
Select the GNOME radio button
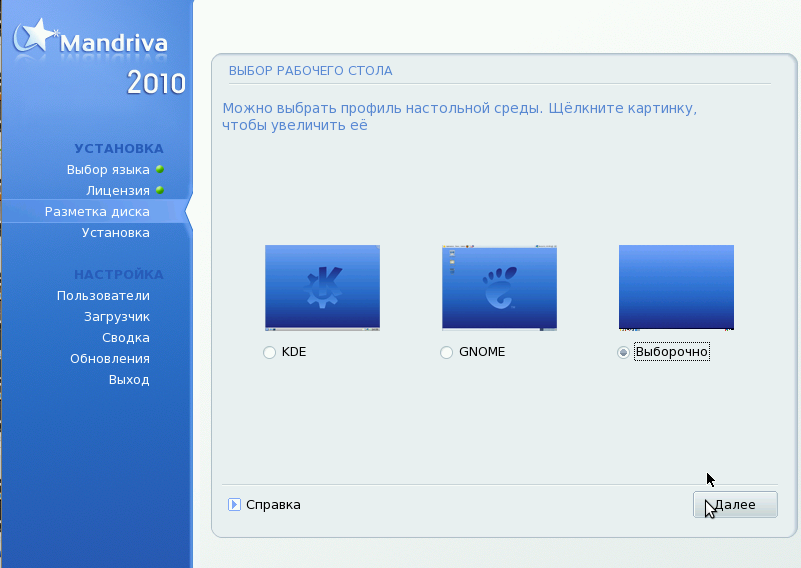(446, 352)
